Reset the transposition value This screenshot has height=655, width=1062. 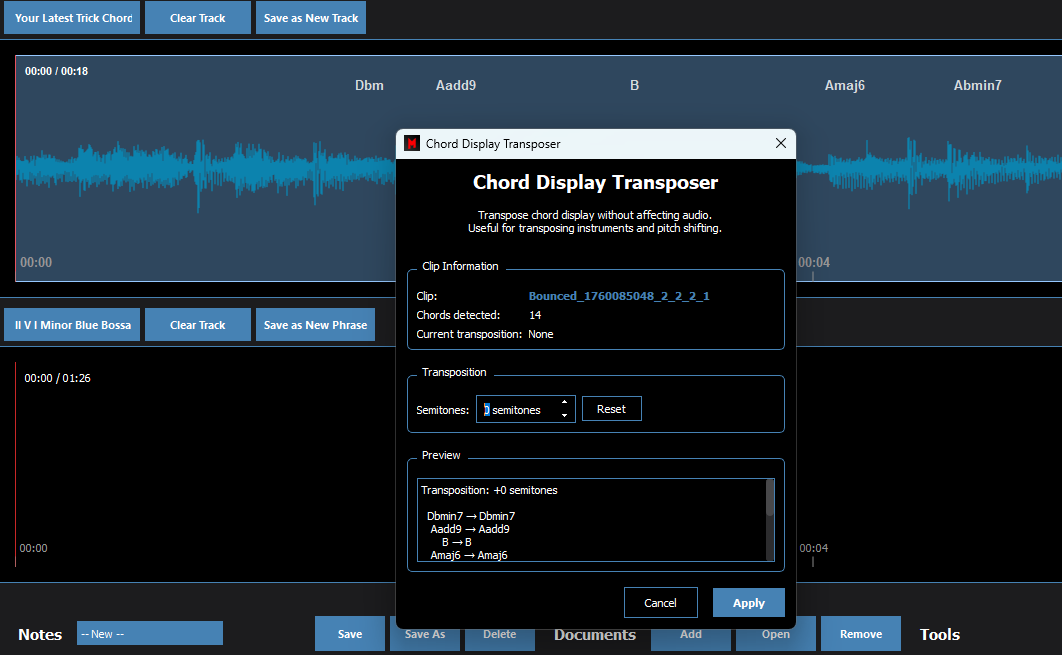[611, 409]
